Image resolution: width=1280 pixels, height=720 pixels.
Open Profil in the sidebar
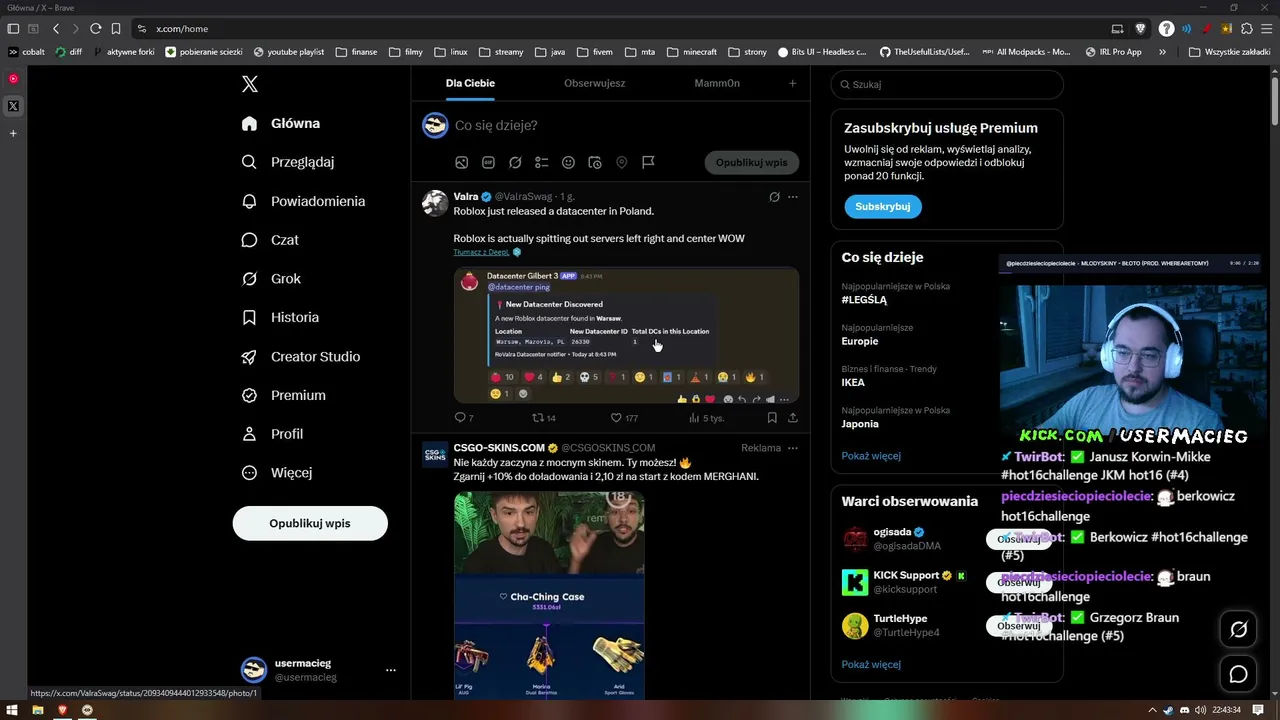click(x=272, y=434)
